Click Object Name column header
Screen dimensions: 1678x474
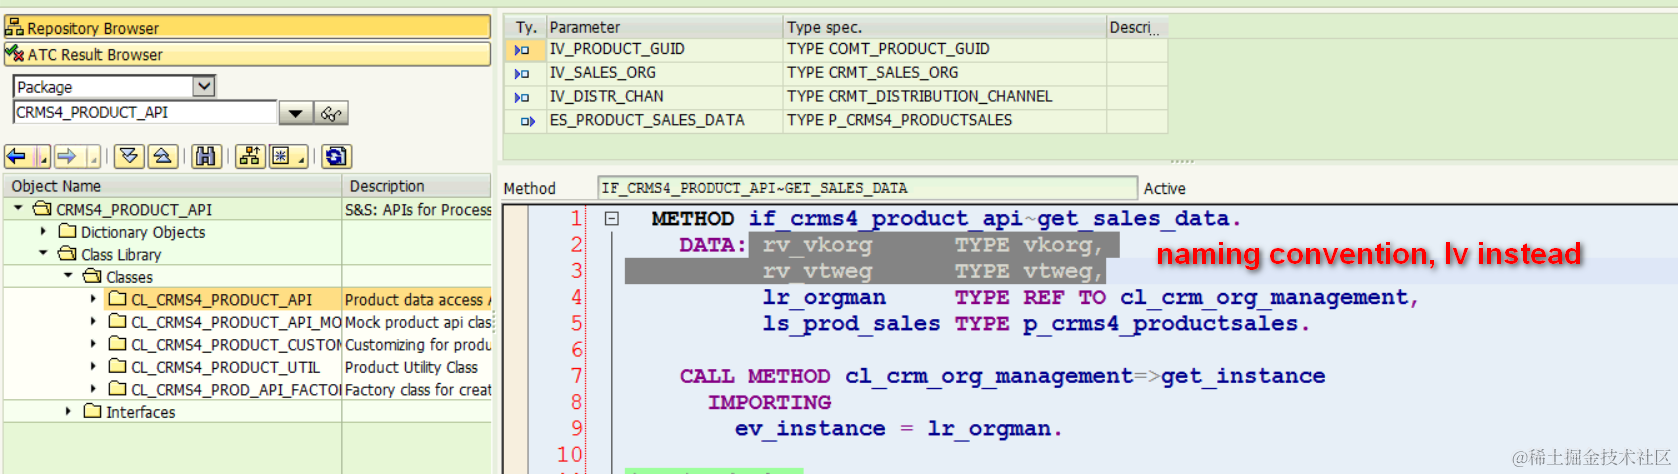[173, 186]
